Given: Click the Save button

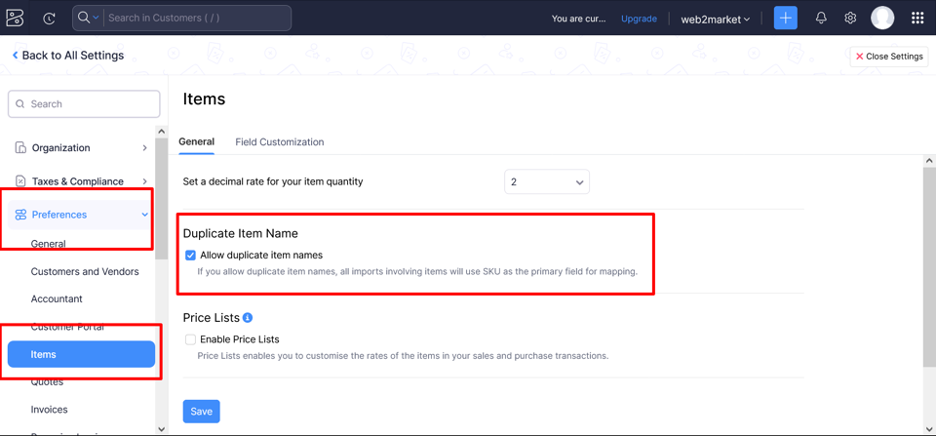Looking at the screenshot, I should [201, 411].
